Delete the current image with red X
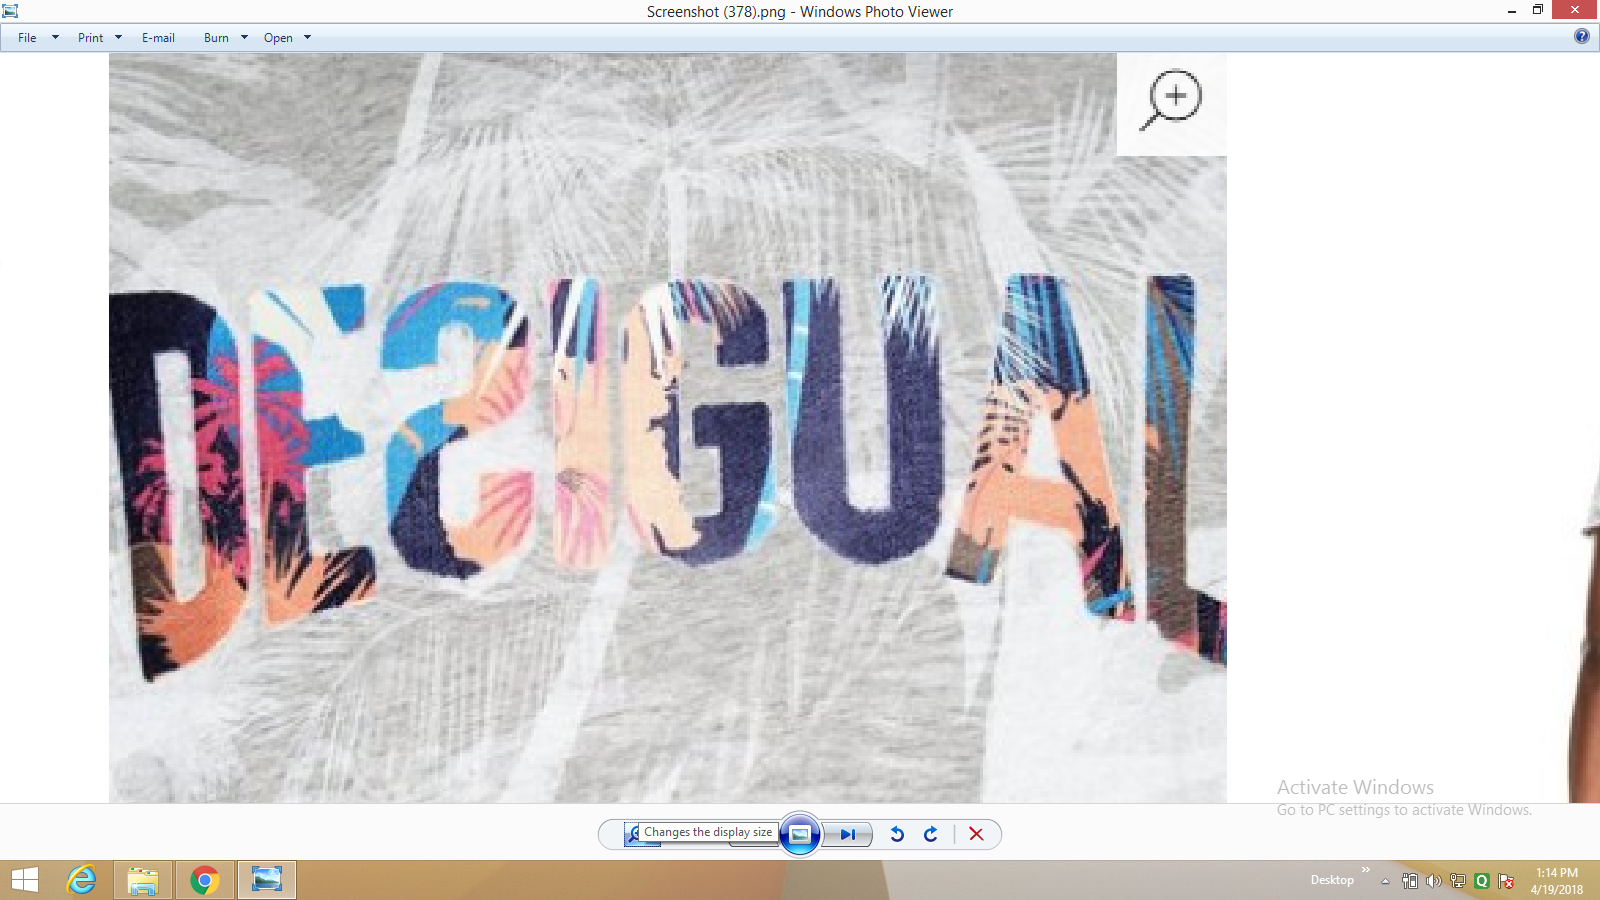Image resolution: width=1600 pixels, height=900 pixels. (976, 834)
